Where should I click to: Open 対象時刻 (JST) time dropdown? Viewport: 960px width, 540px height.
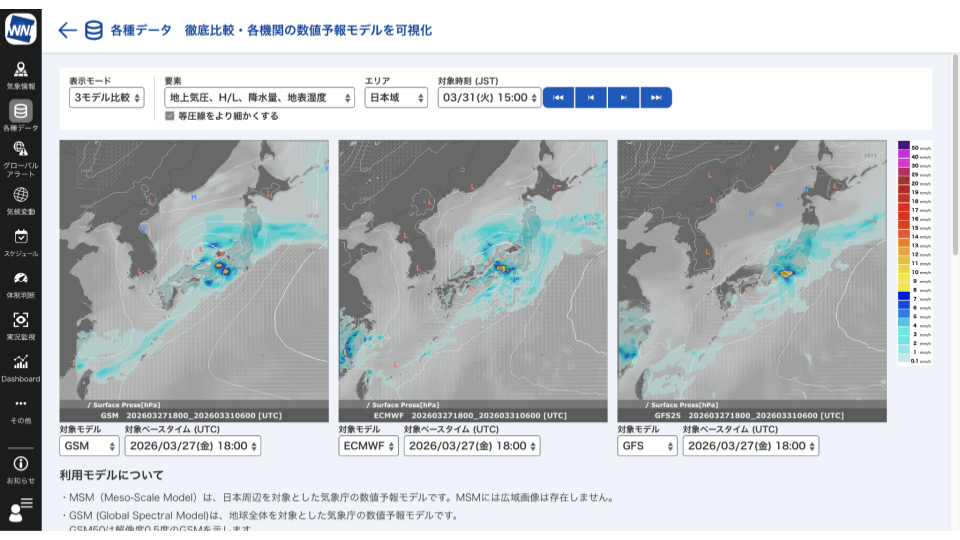click(489, 97)
